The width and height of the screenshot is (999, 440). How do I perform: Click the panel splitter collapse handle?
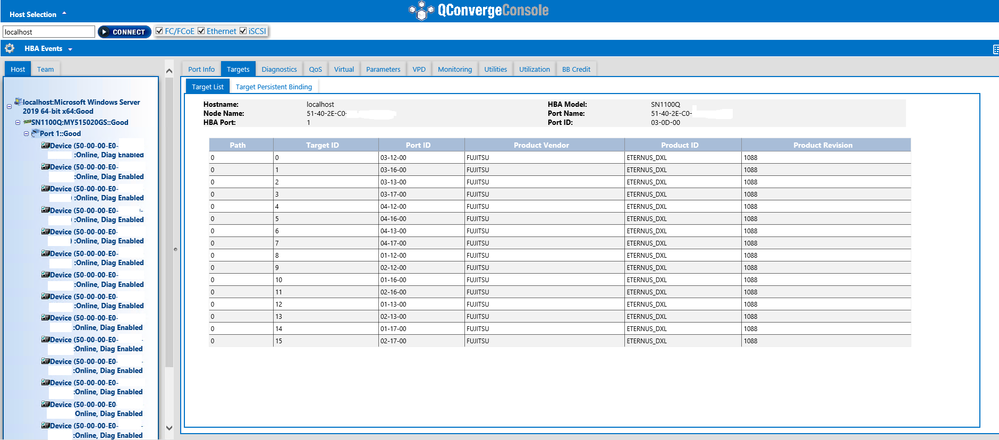point(175,250)
